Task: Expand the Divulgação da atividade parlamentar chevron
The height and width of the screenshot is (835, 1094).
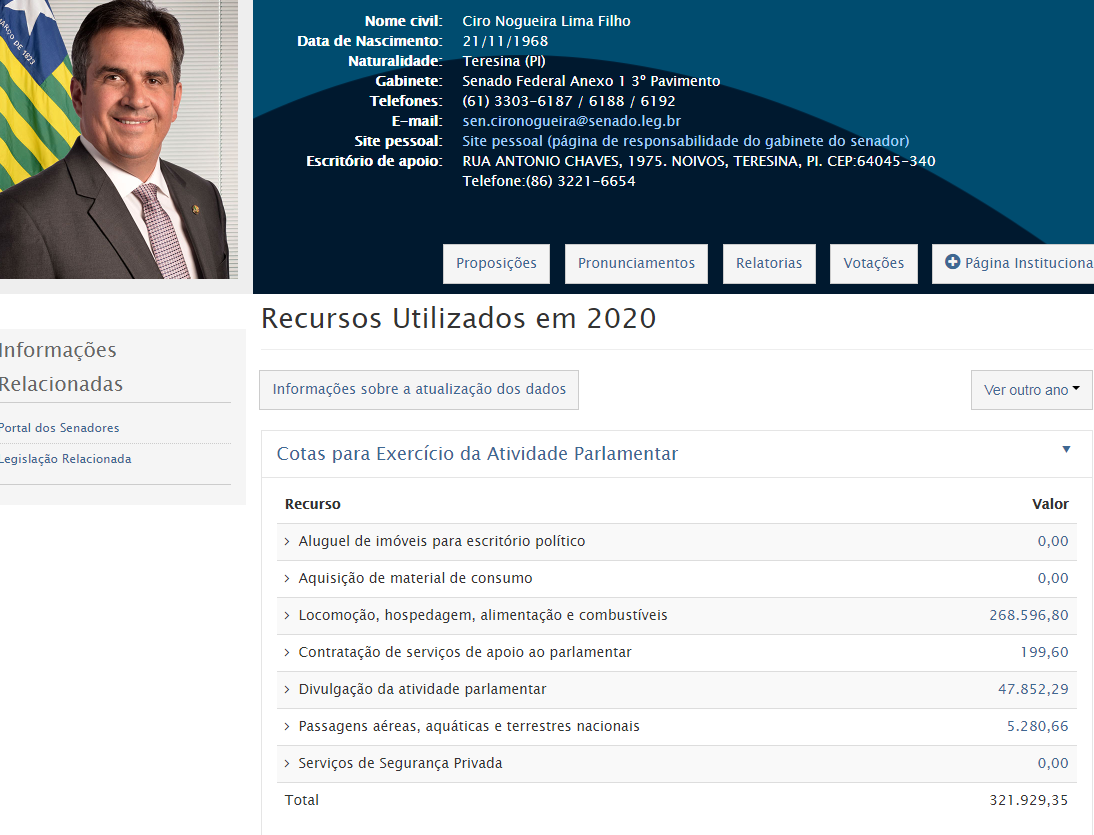Action: point(287,689)
